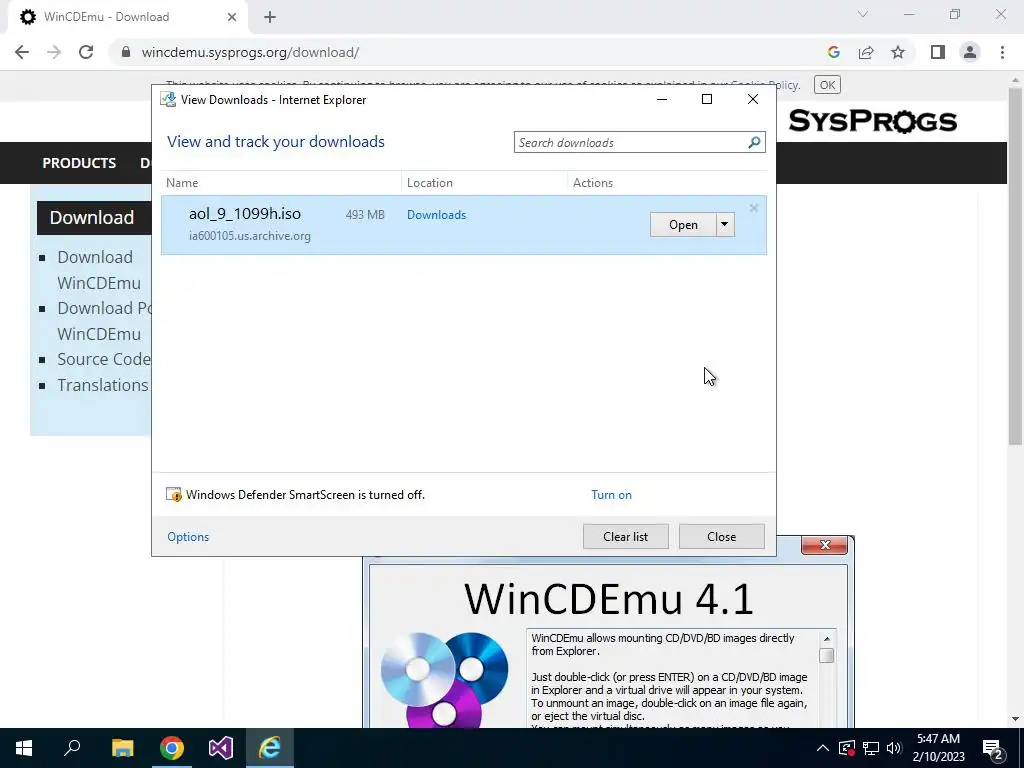
Task: Reload the WinCDEmu download page
Action: (86, 52)
